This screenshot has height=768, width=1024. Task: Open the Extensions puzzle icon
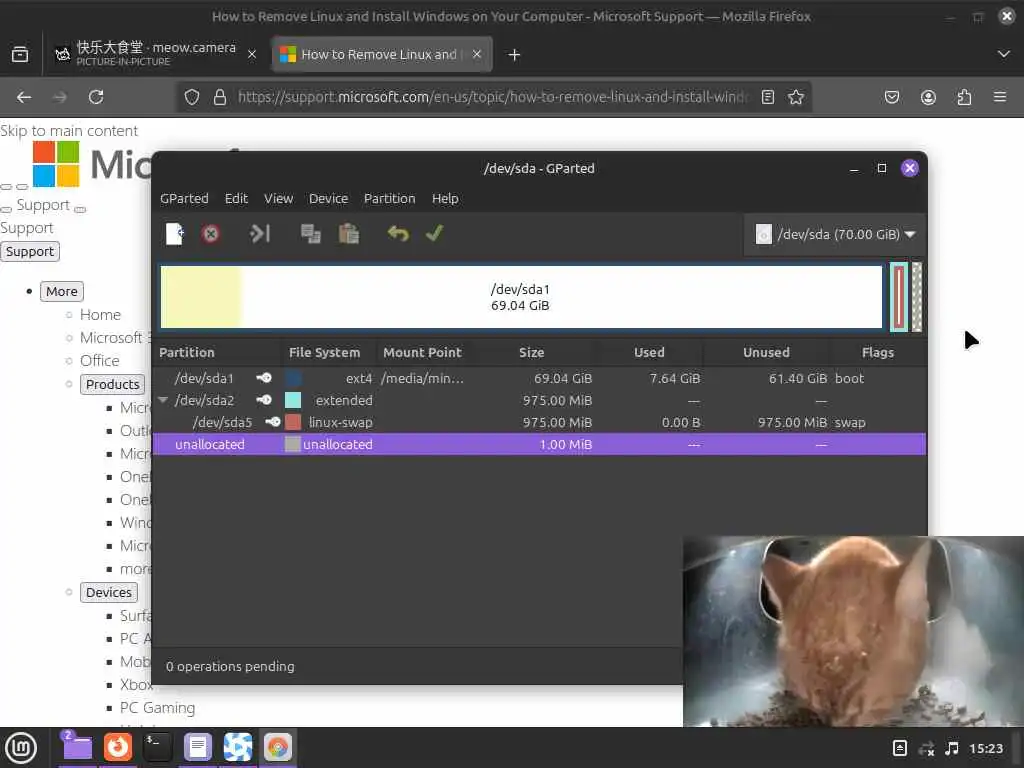[x=965, y=97]
